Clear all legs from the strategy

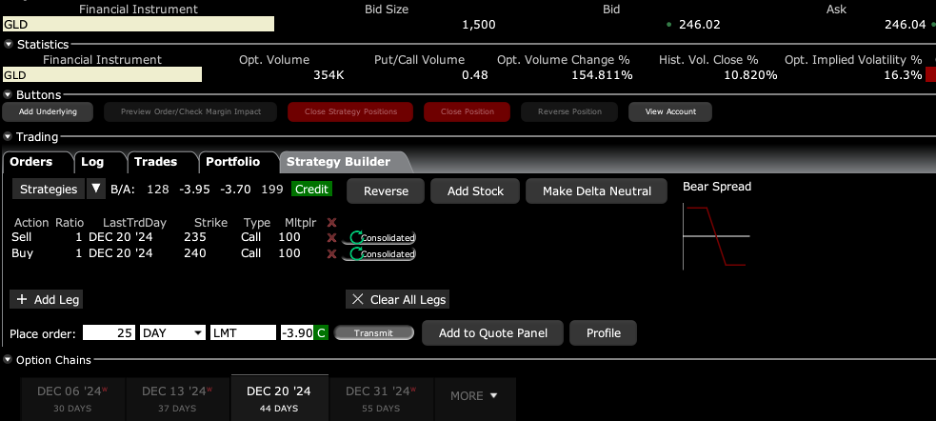pyautogui.click(x=398, y=299)
